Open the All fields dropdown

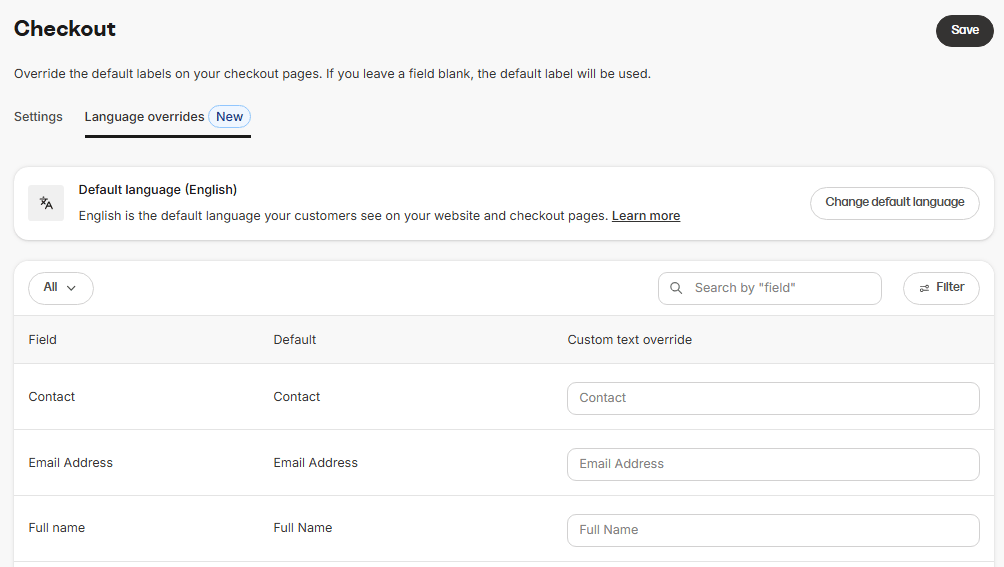pos(61,288)
